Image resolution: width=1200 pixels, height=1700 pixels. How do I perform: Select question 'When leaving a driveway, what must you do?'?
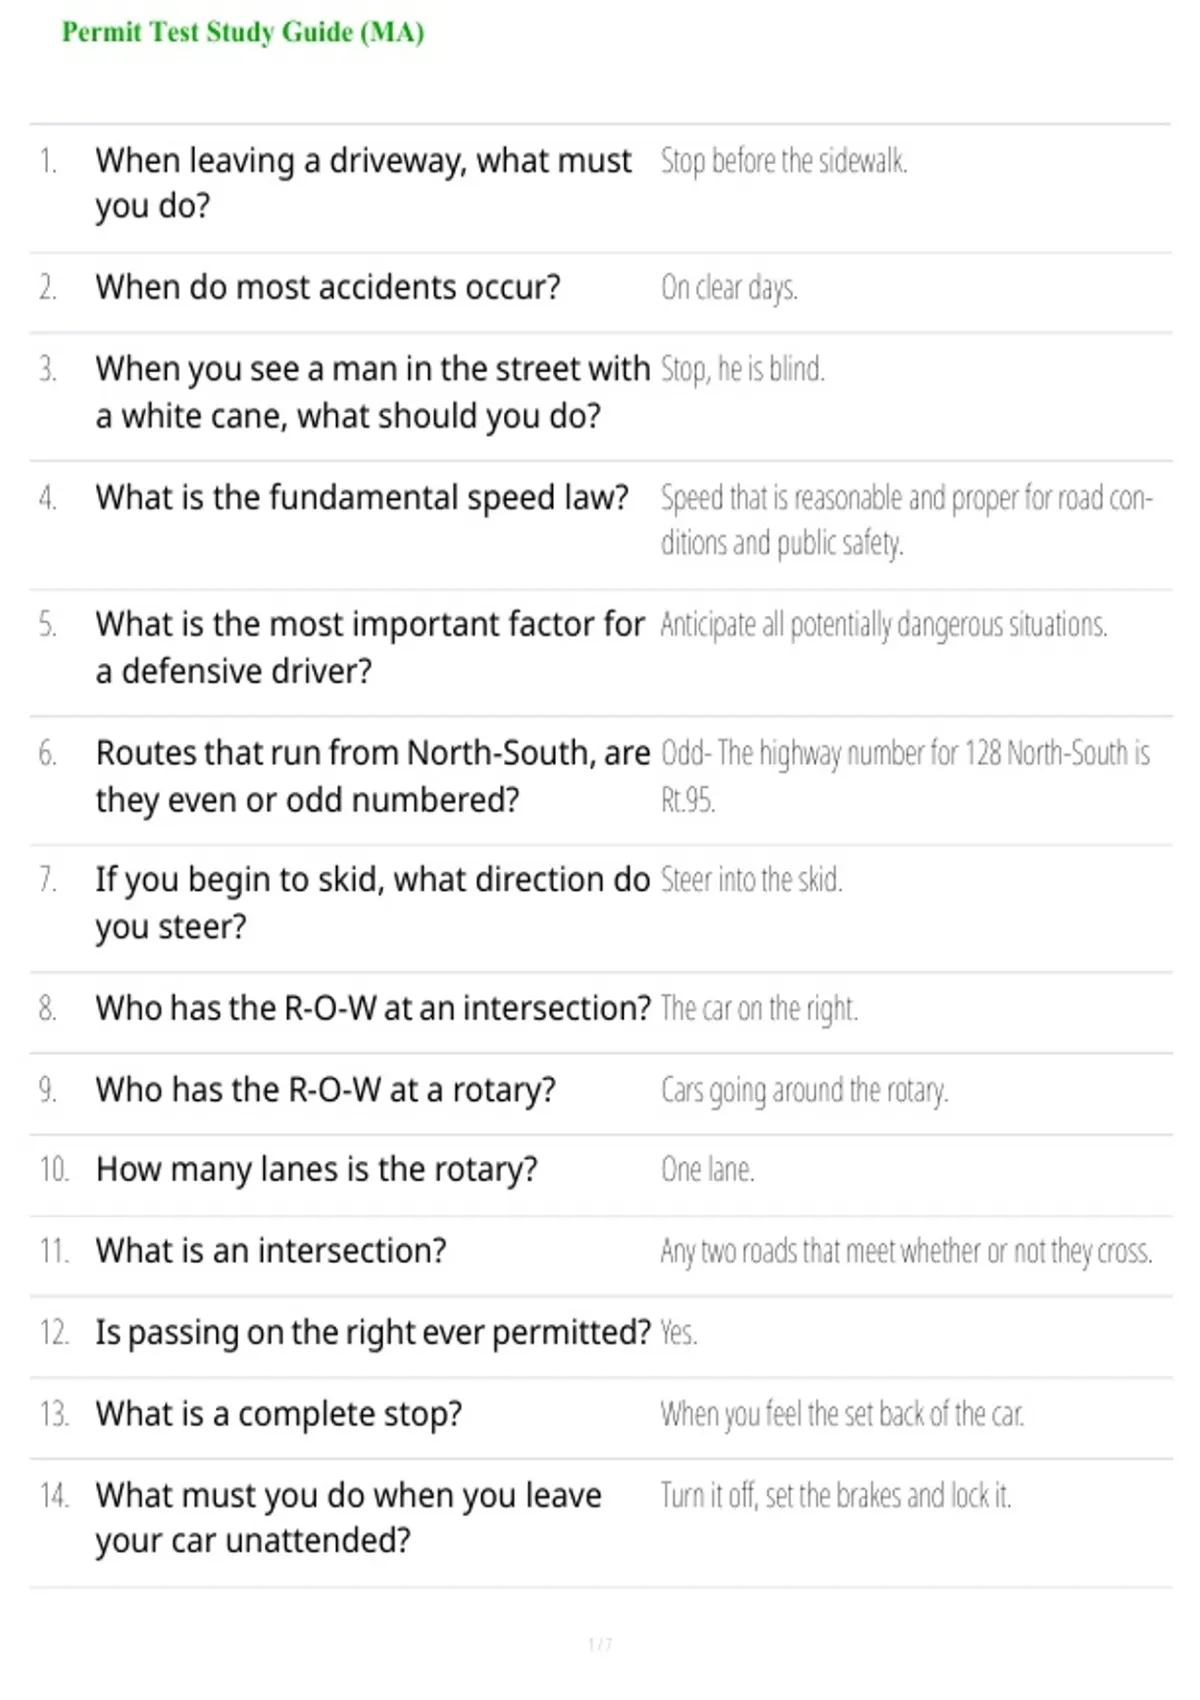point(364,183)
